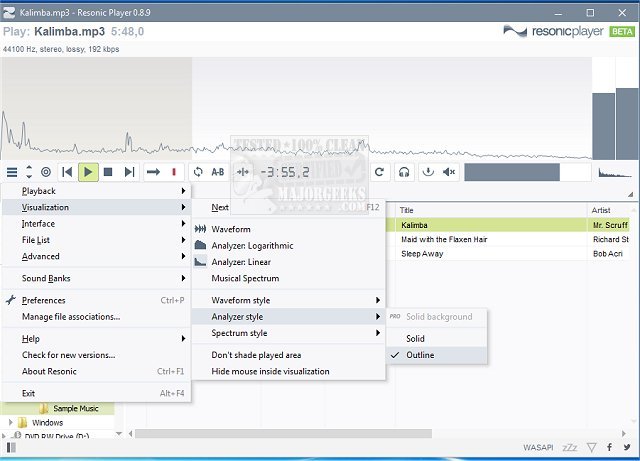
Task: Select Musical Spectrum visualization
Action: [288, 278]
